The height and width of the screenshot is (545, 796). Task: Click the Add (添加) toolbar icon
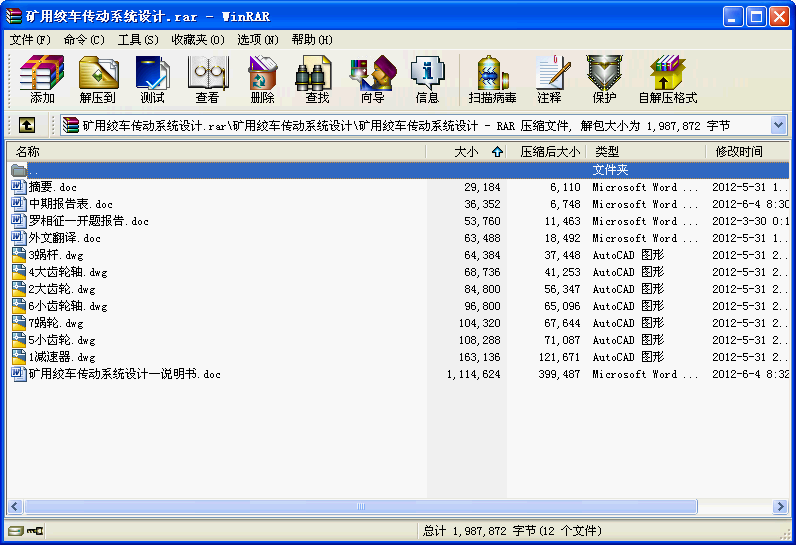click(42, 80)
